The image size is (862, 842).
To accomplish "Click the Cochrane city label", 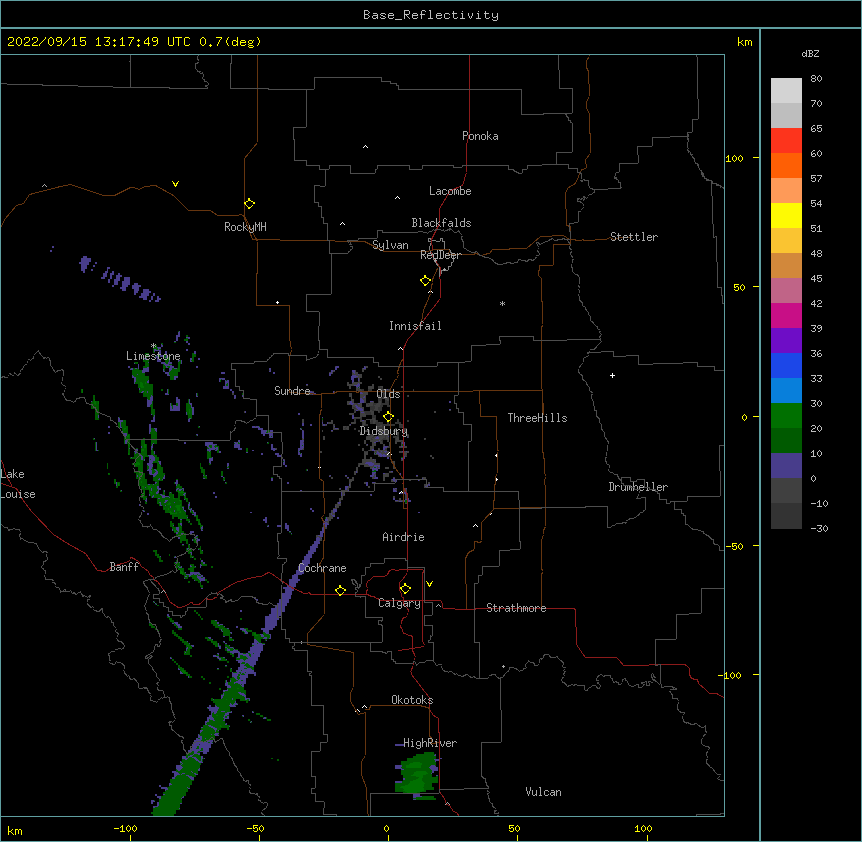I will click(322, 568).
